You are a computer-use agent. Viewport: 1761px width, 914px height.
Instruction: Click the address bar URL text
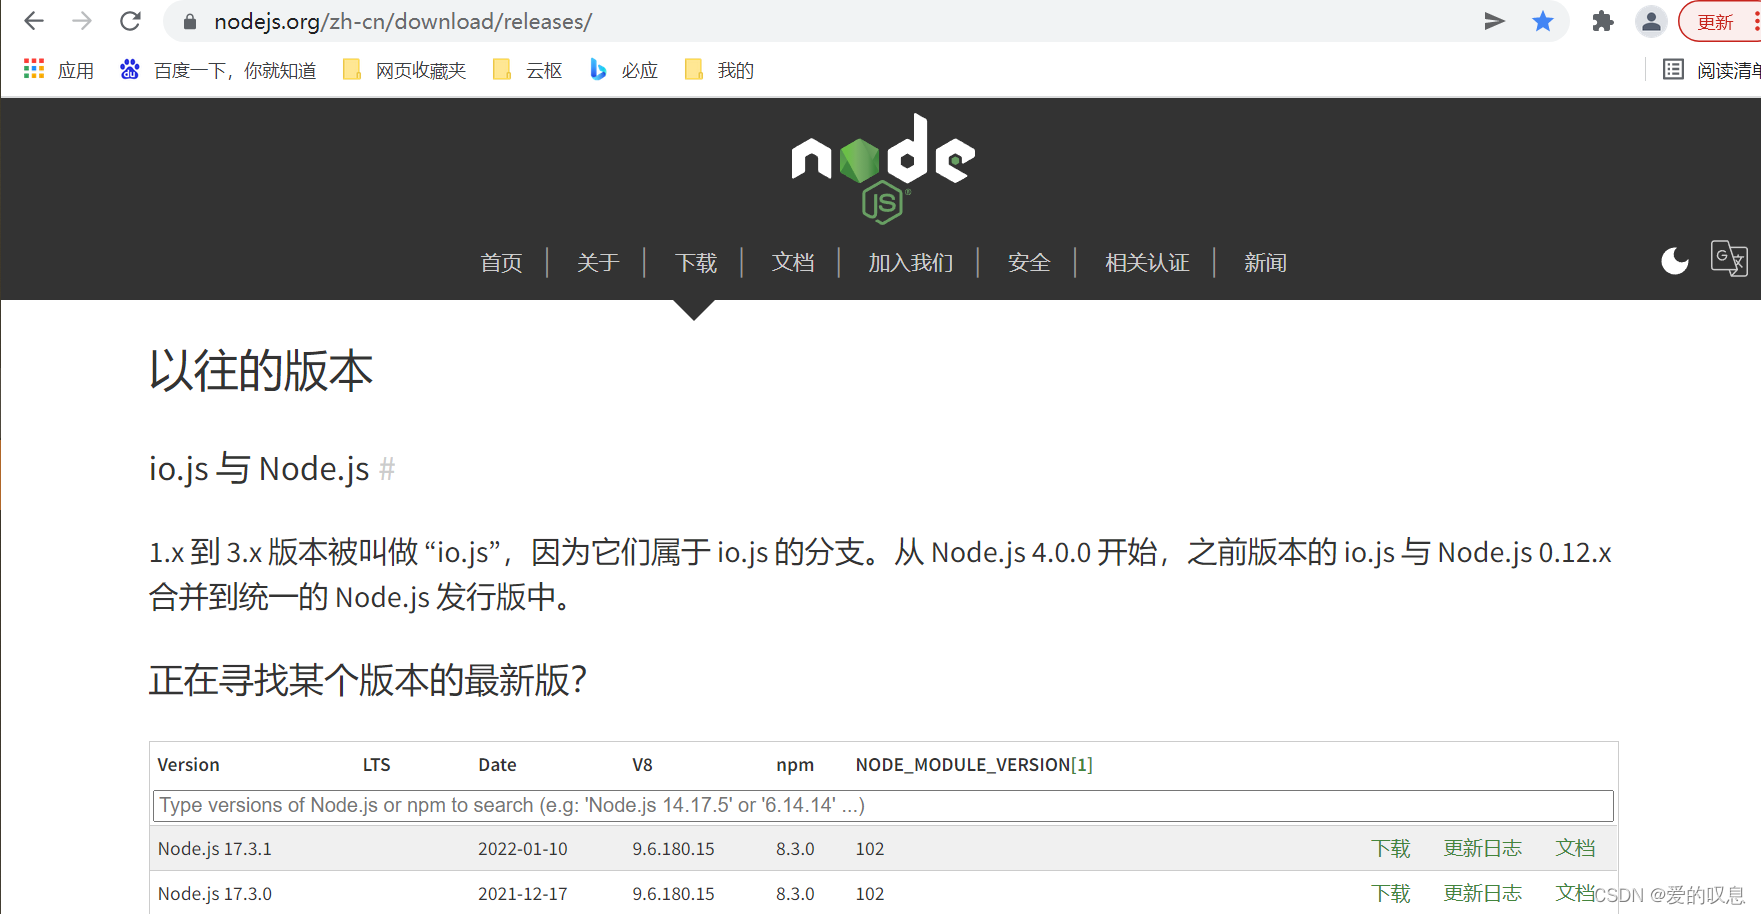tap(403, 22)
